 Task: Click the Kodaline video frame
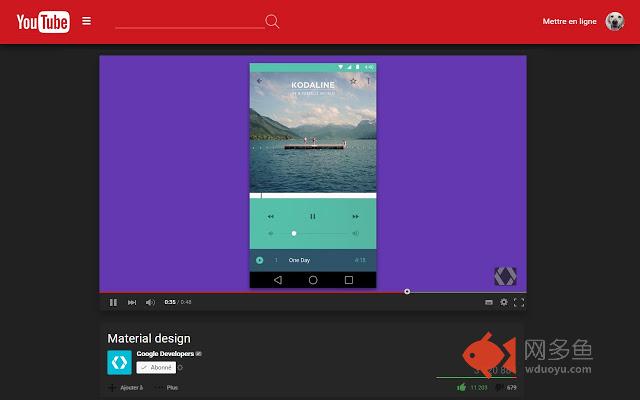pyautogui.click(x=313, y=174)
